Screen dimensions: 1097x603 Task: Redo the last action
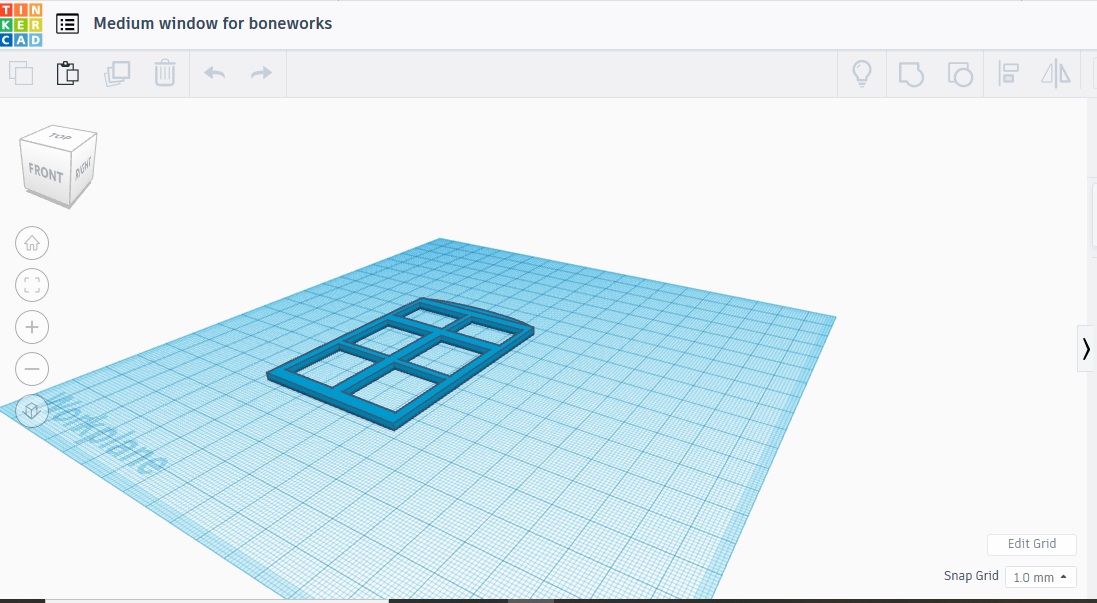point(261,73)
